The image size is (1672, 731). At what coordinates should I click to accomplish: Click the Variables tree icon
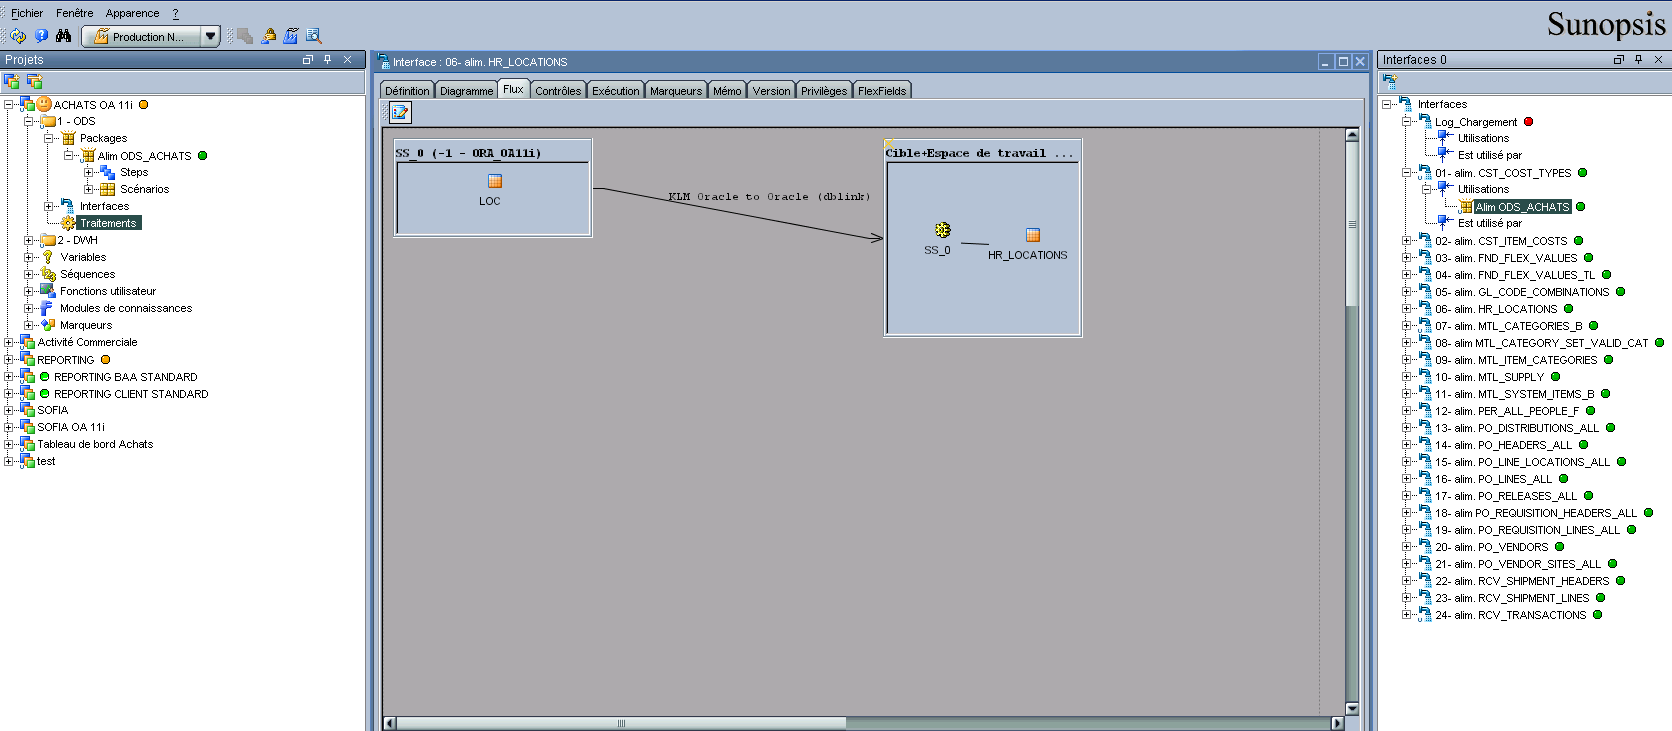tap(47, 257)
